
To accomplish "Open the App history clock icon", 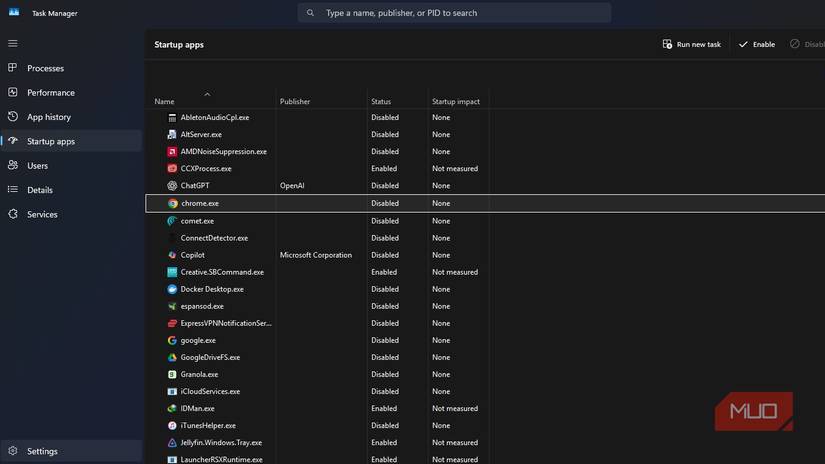I will pyautogui.click(x=13, y=116).
